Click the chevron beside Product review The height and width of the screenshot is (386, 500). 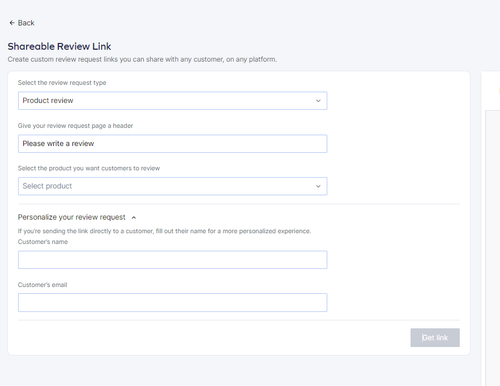pyautogui.click(x=318, y=101)
